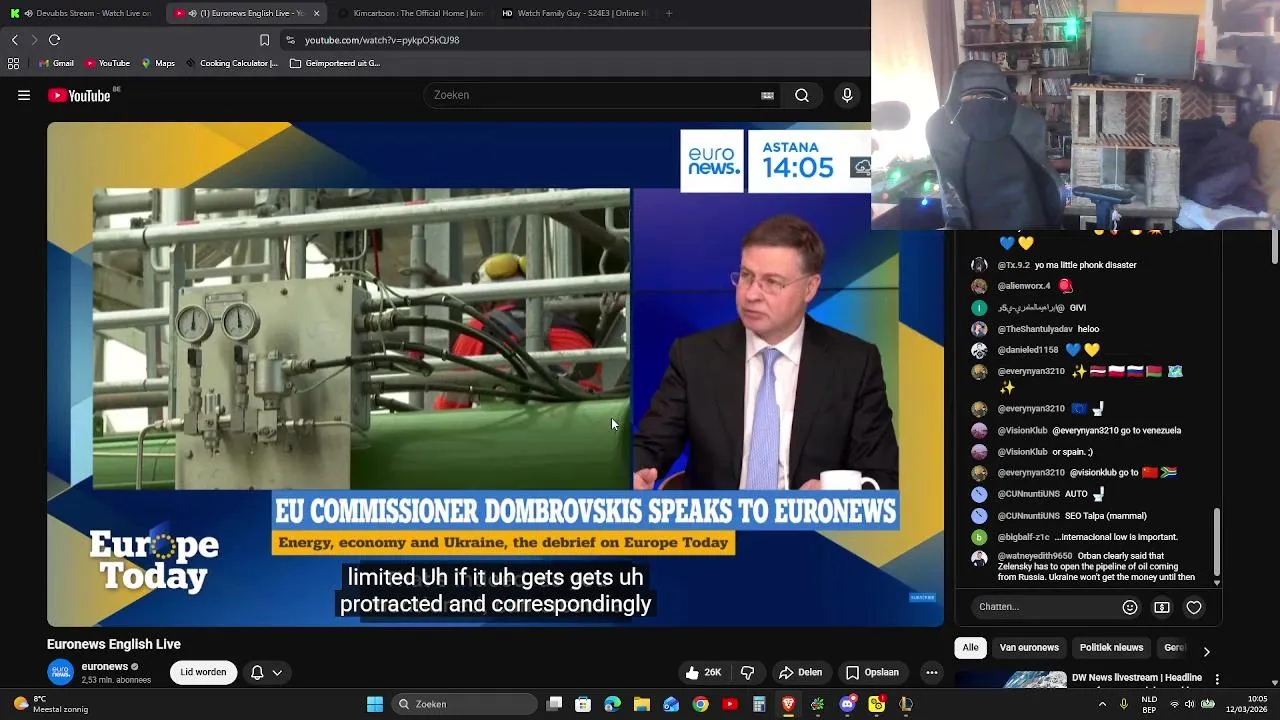Start voice search with the microphone icon
Image resolution: width=1280 pixels, height=720 pixels.
(x=847, y=95)
